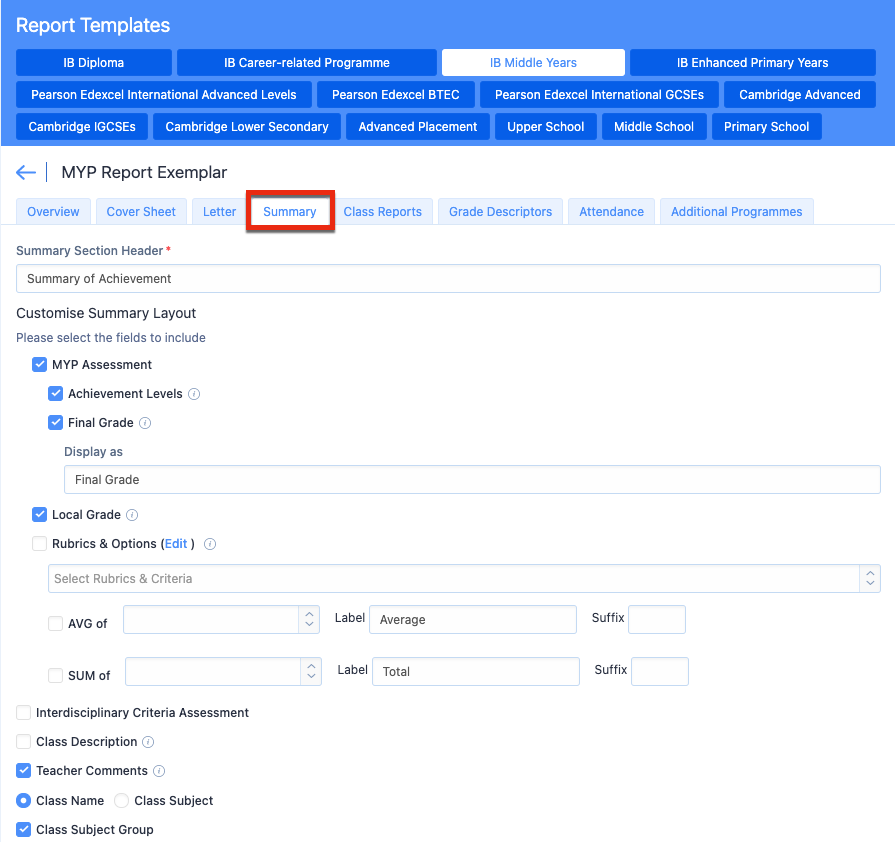
Task: Choose Cambridge Advanced
Action: coord(800,95)
